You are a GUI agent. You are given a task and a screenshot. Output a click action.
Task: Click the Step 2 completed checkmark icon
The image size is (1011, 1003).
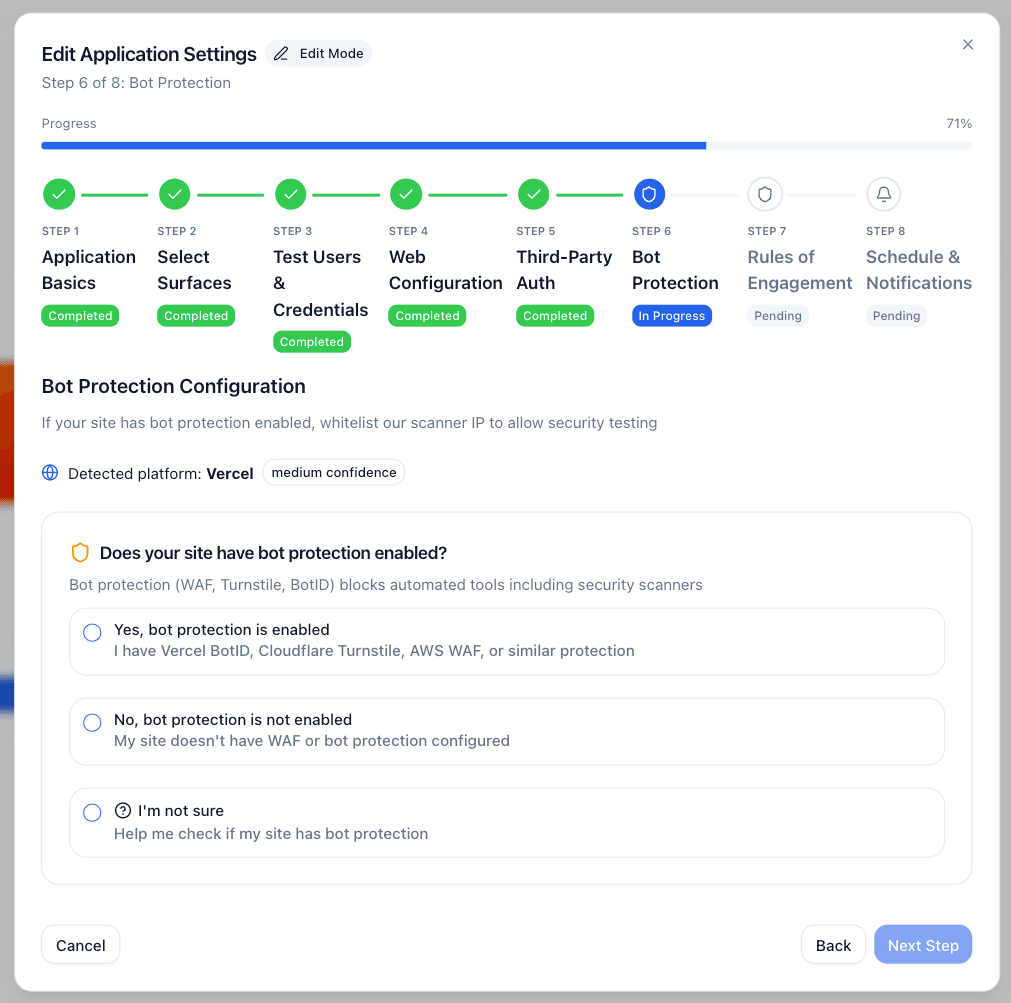coord(175,194)
